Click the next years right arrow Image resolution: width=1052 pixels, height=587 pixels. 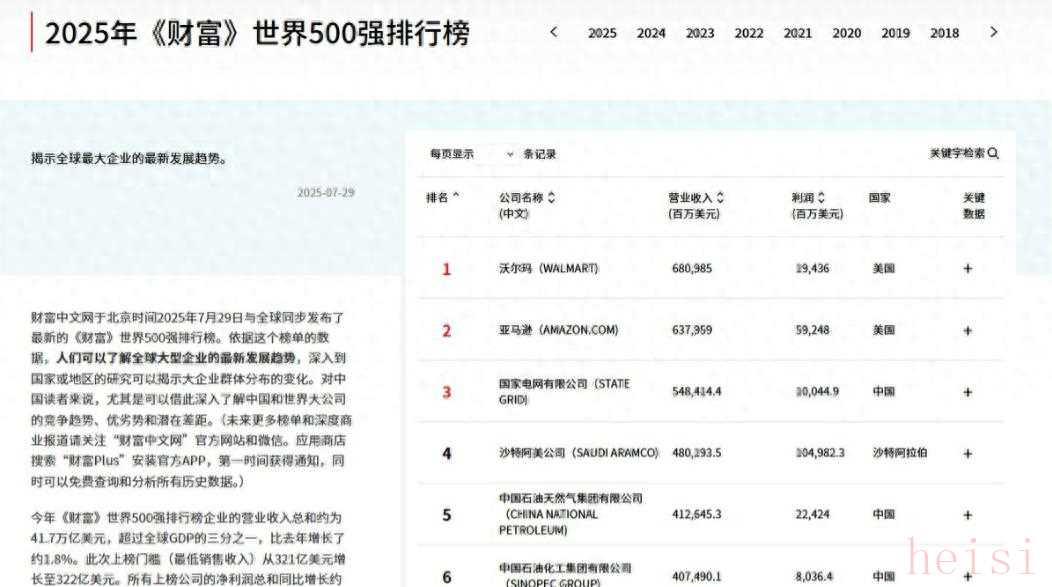(993, 32)
